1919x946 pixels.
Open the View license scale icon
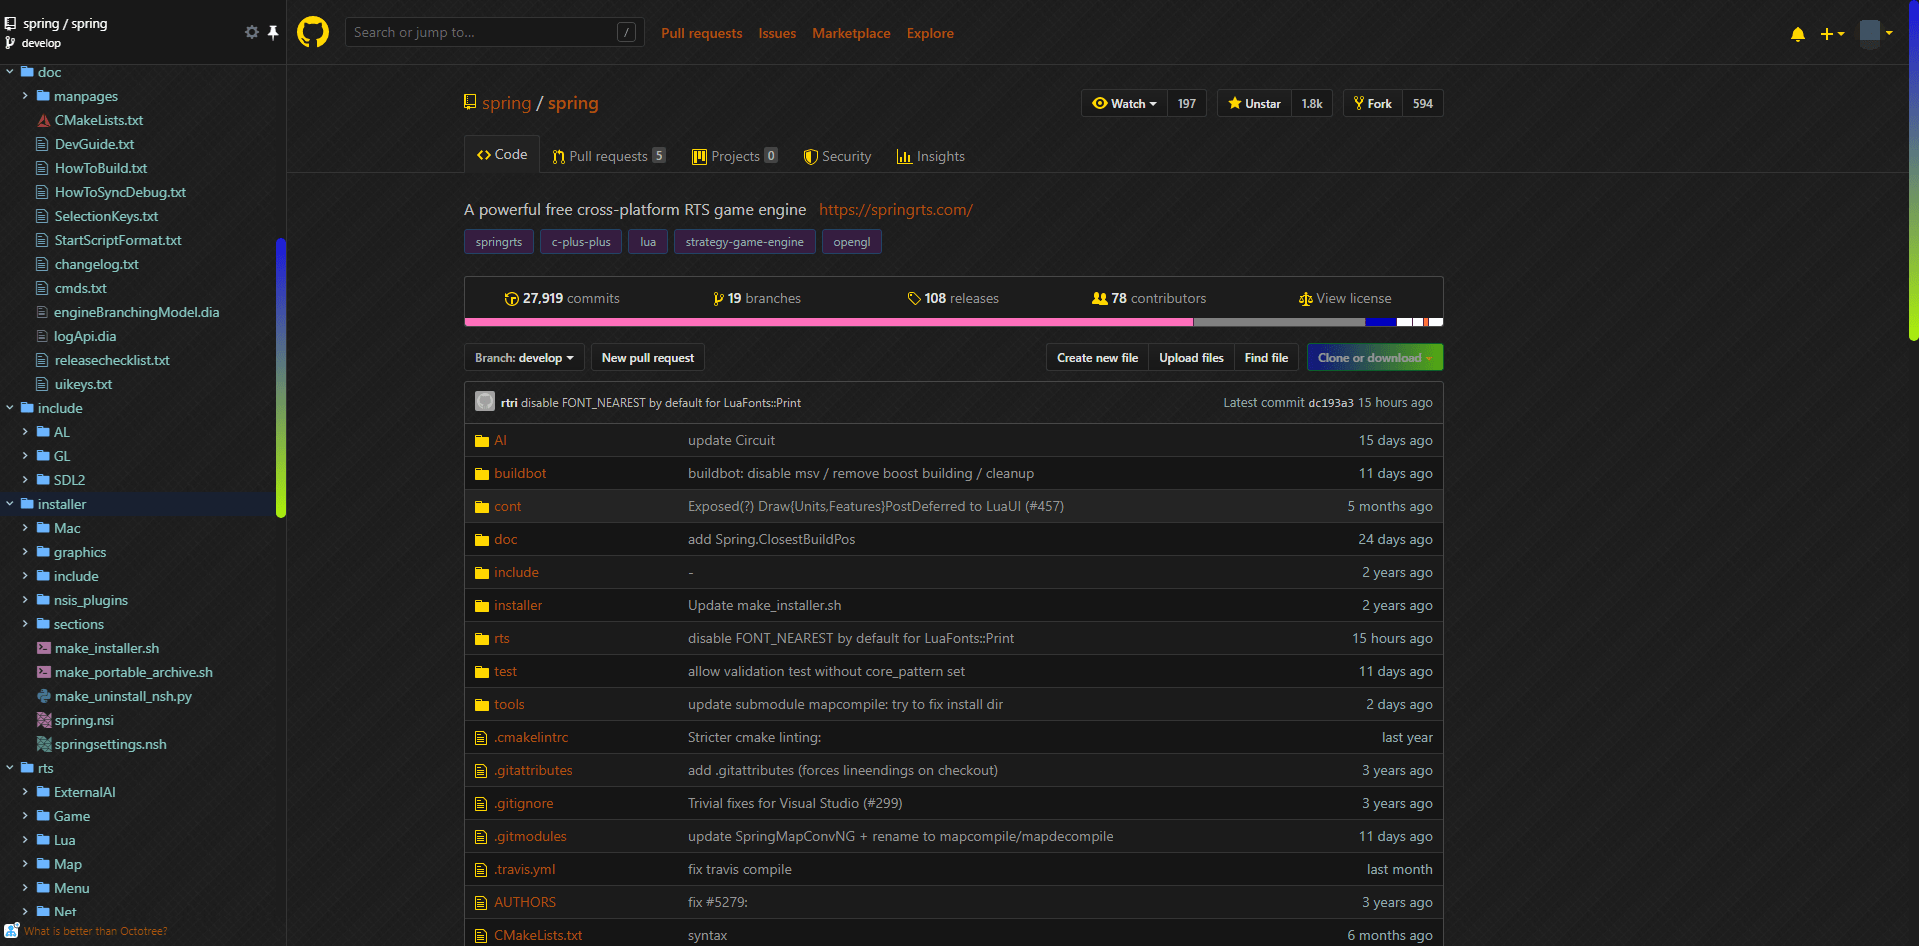[x=1305, y=298]
